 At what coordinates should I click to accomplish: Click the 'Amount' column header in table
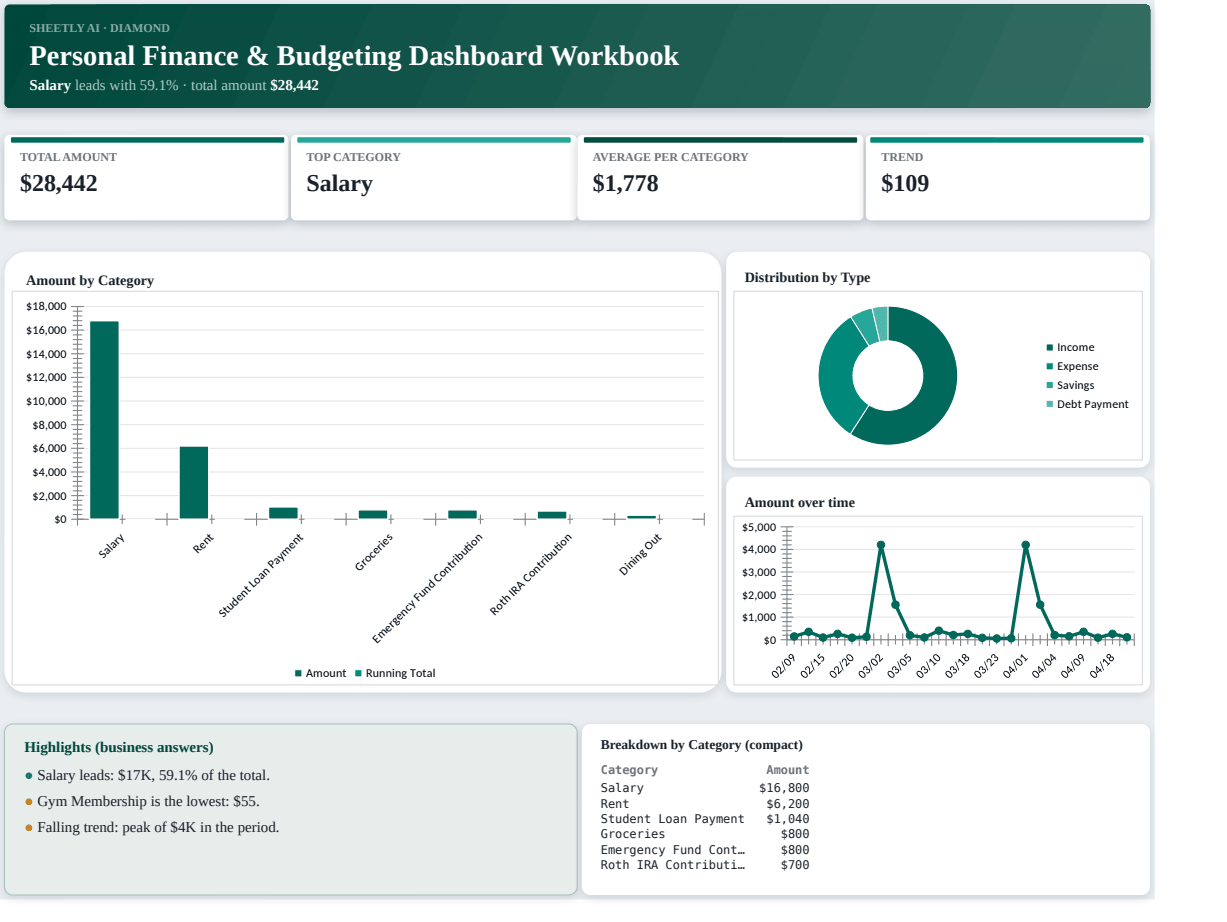pos(788,770)
